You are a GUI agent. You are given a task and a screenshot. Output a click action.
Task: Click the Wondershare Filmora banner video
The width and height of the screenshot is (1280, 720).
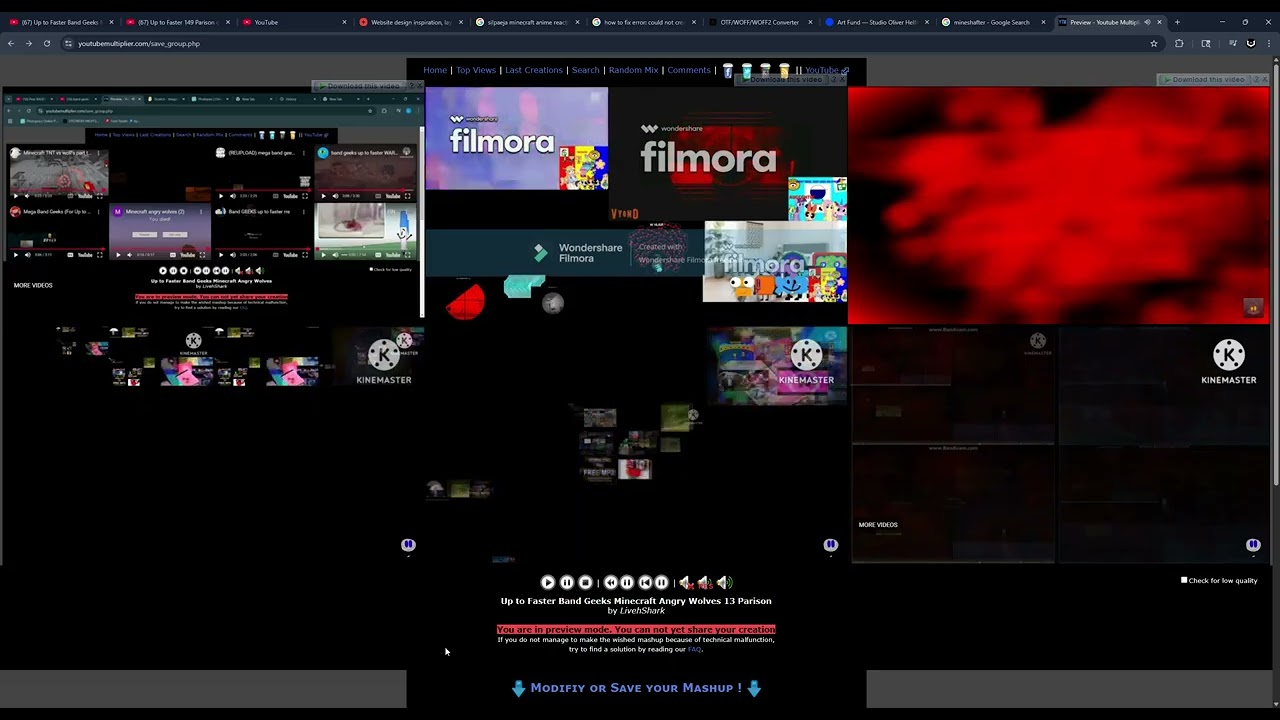pos(564,252)
